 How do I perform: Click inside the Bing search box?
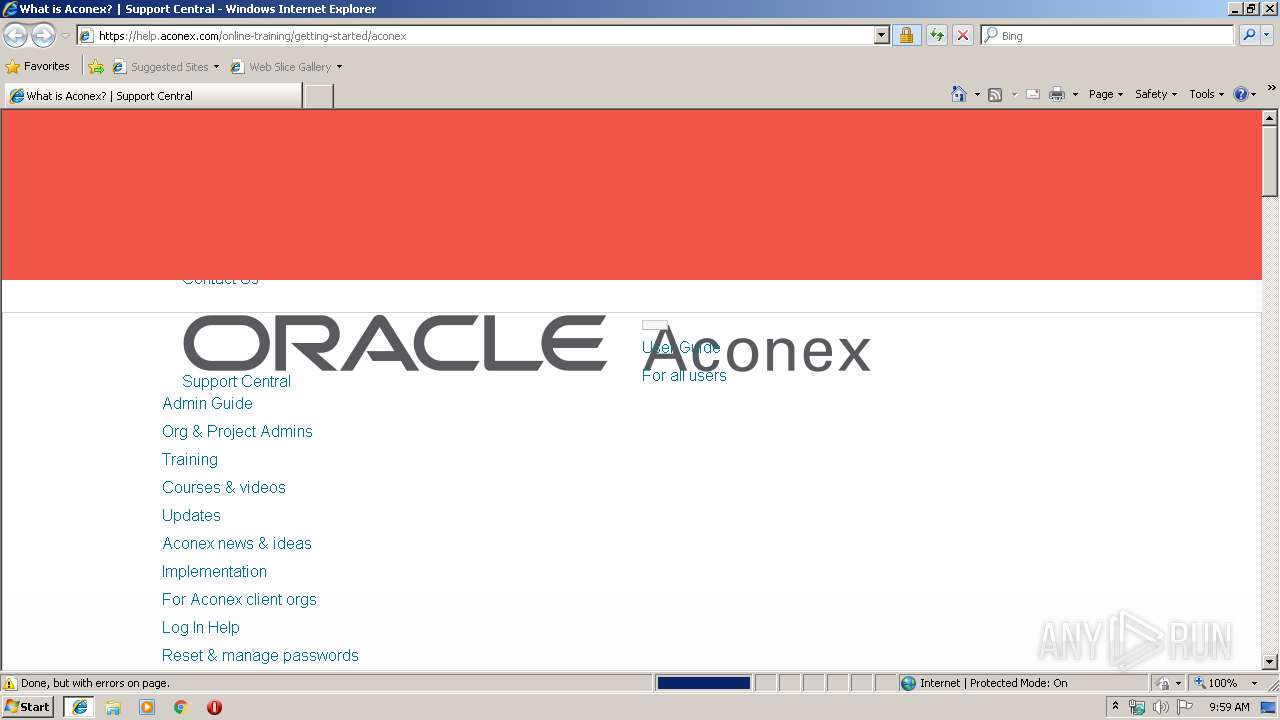coord(1108,36)
